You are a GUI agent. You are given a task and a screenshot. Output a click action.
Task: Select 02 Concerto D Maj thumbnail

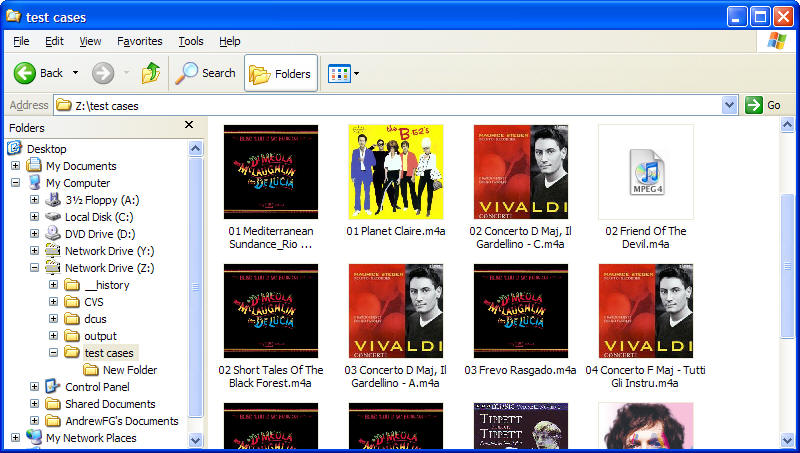[x=521, y=172]
